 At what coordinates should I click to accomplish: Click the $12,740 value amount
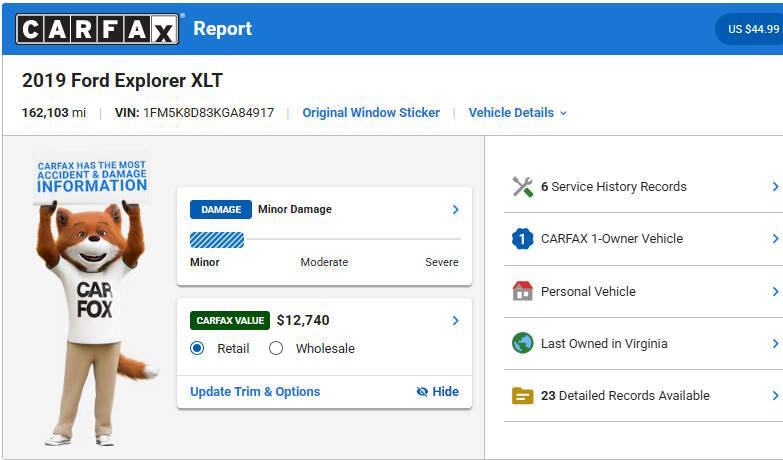pos(303,320)
